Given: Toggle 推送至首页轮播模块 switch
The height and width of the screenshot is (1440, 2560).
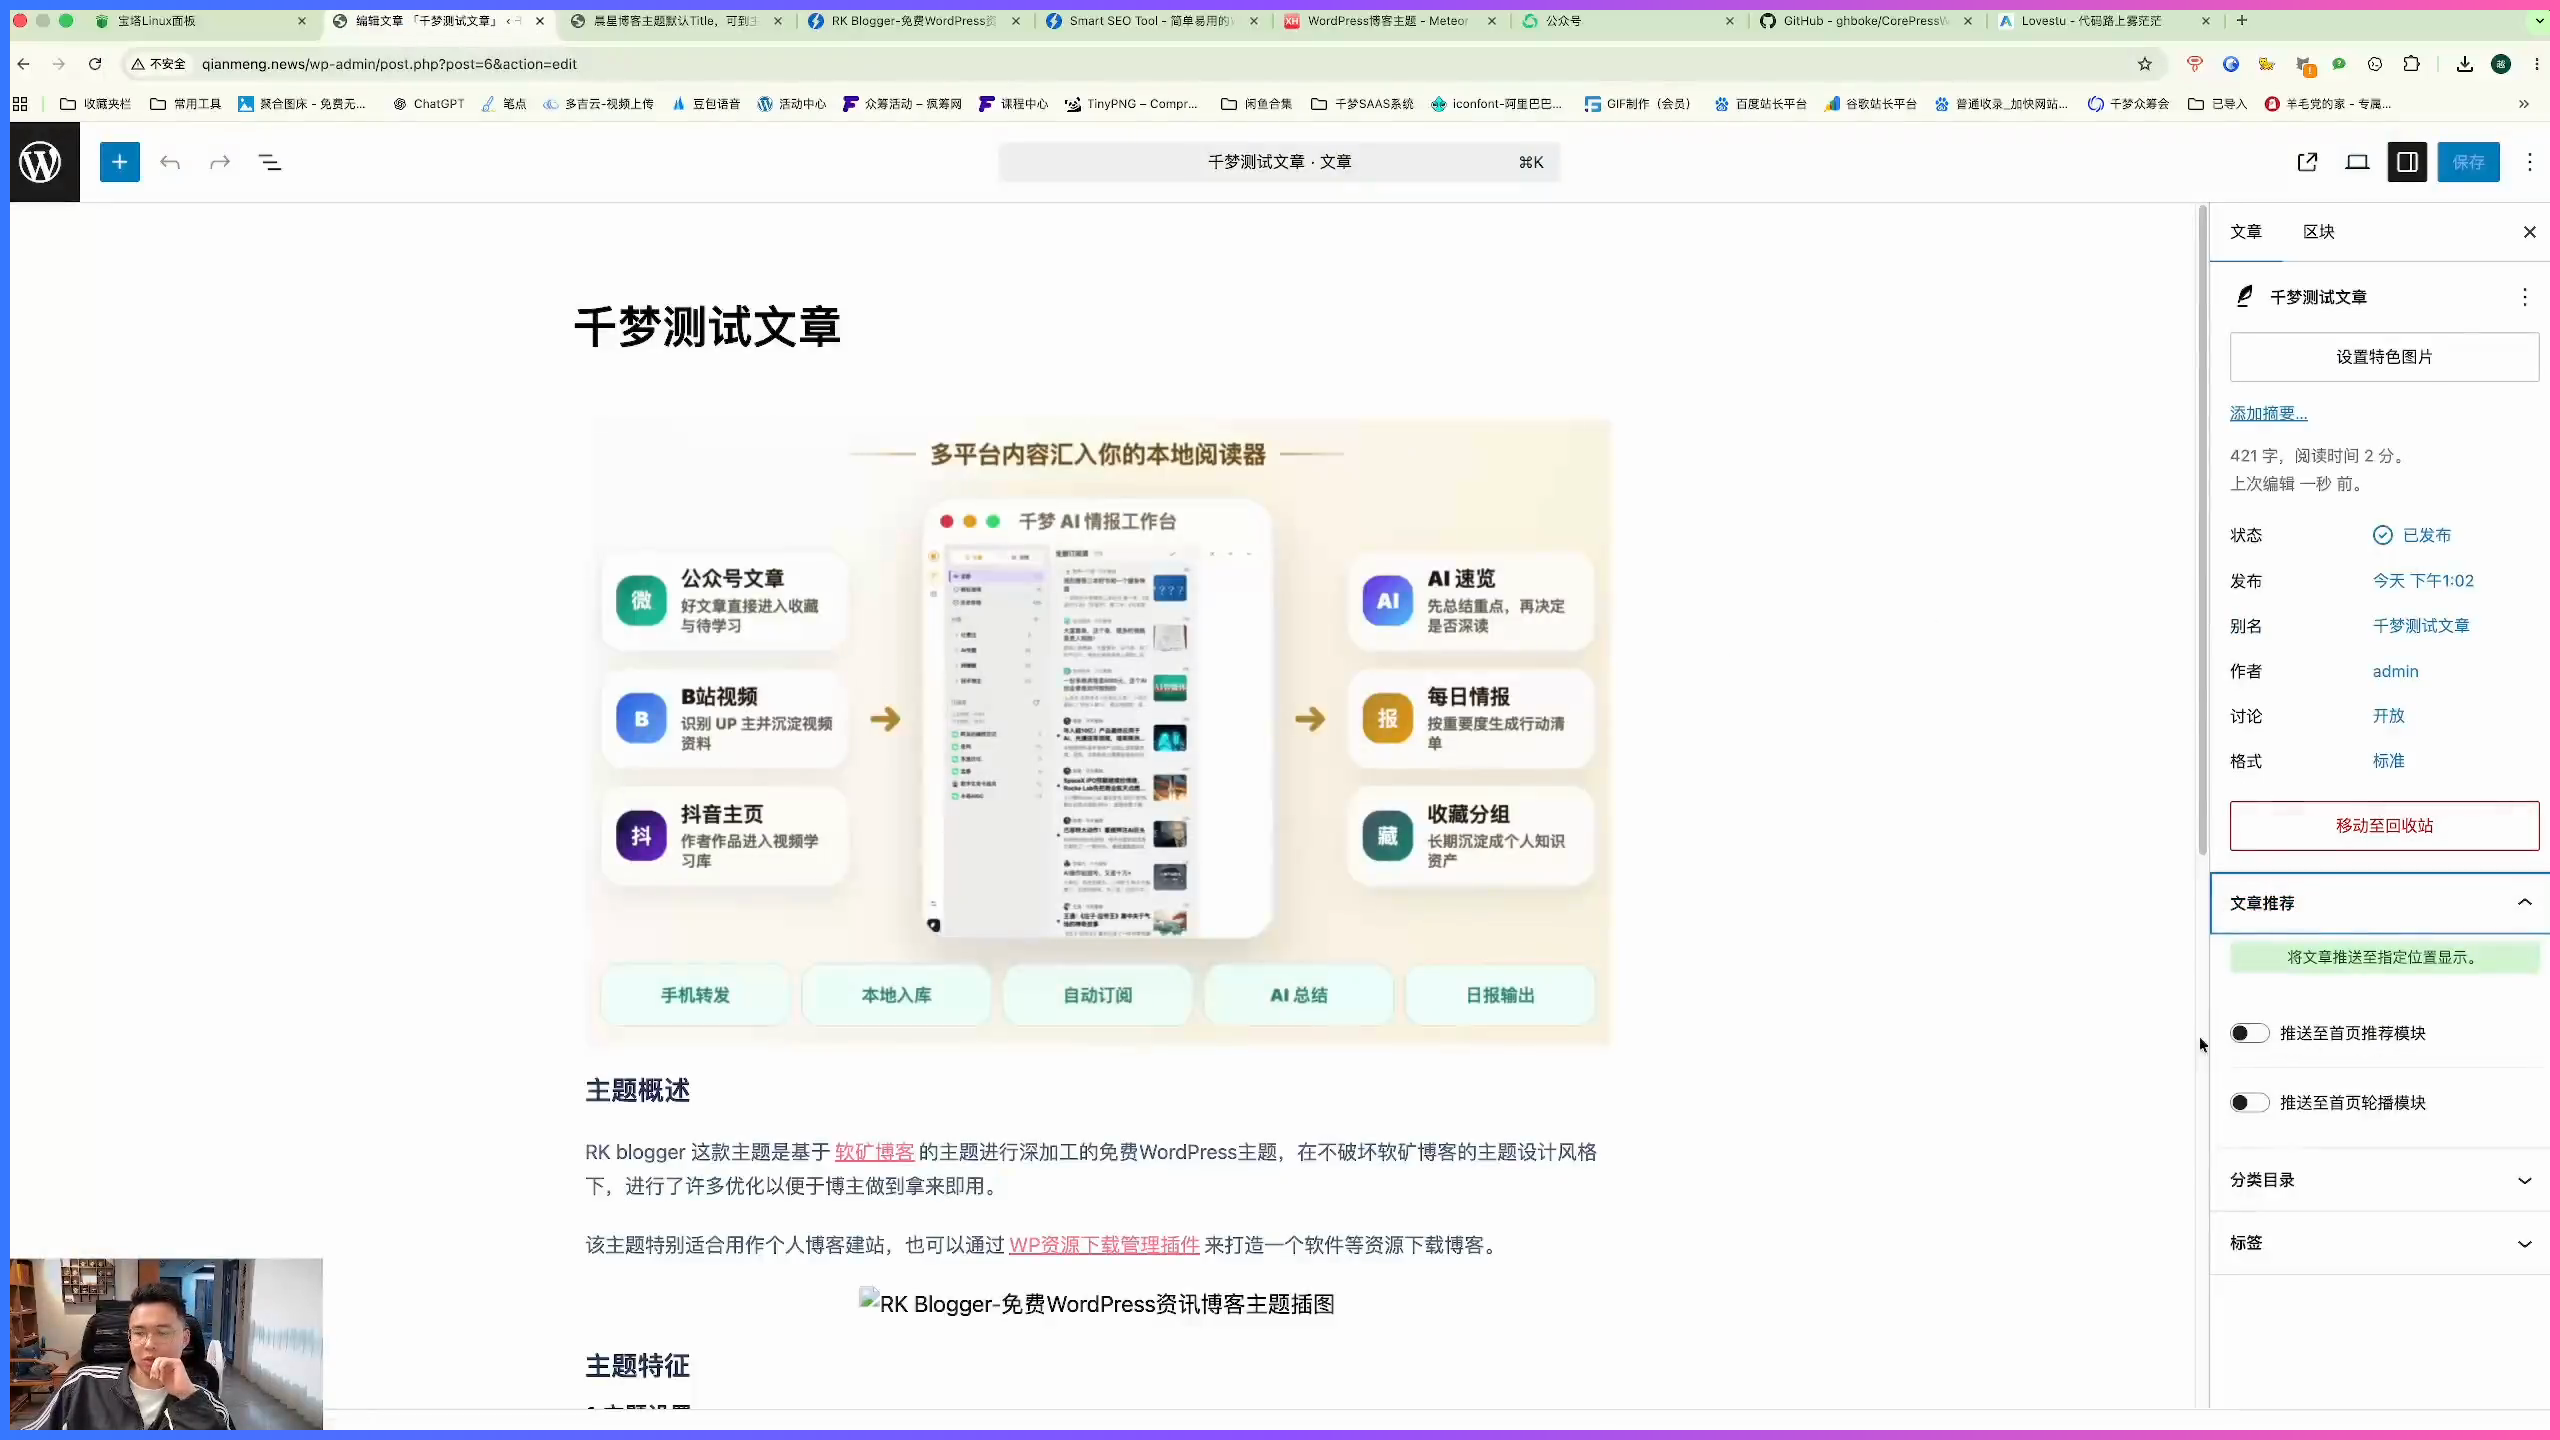Looking at the screenshot, I should click(x=2249, y=1102).
